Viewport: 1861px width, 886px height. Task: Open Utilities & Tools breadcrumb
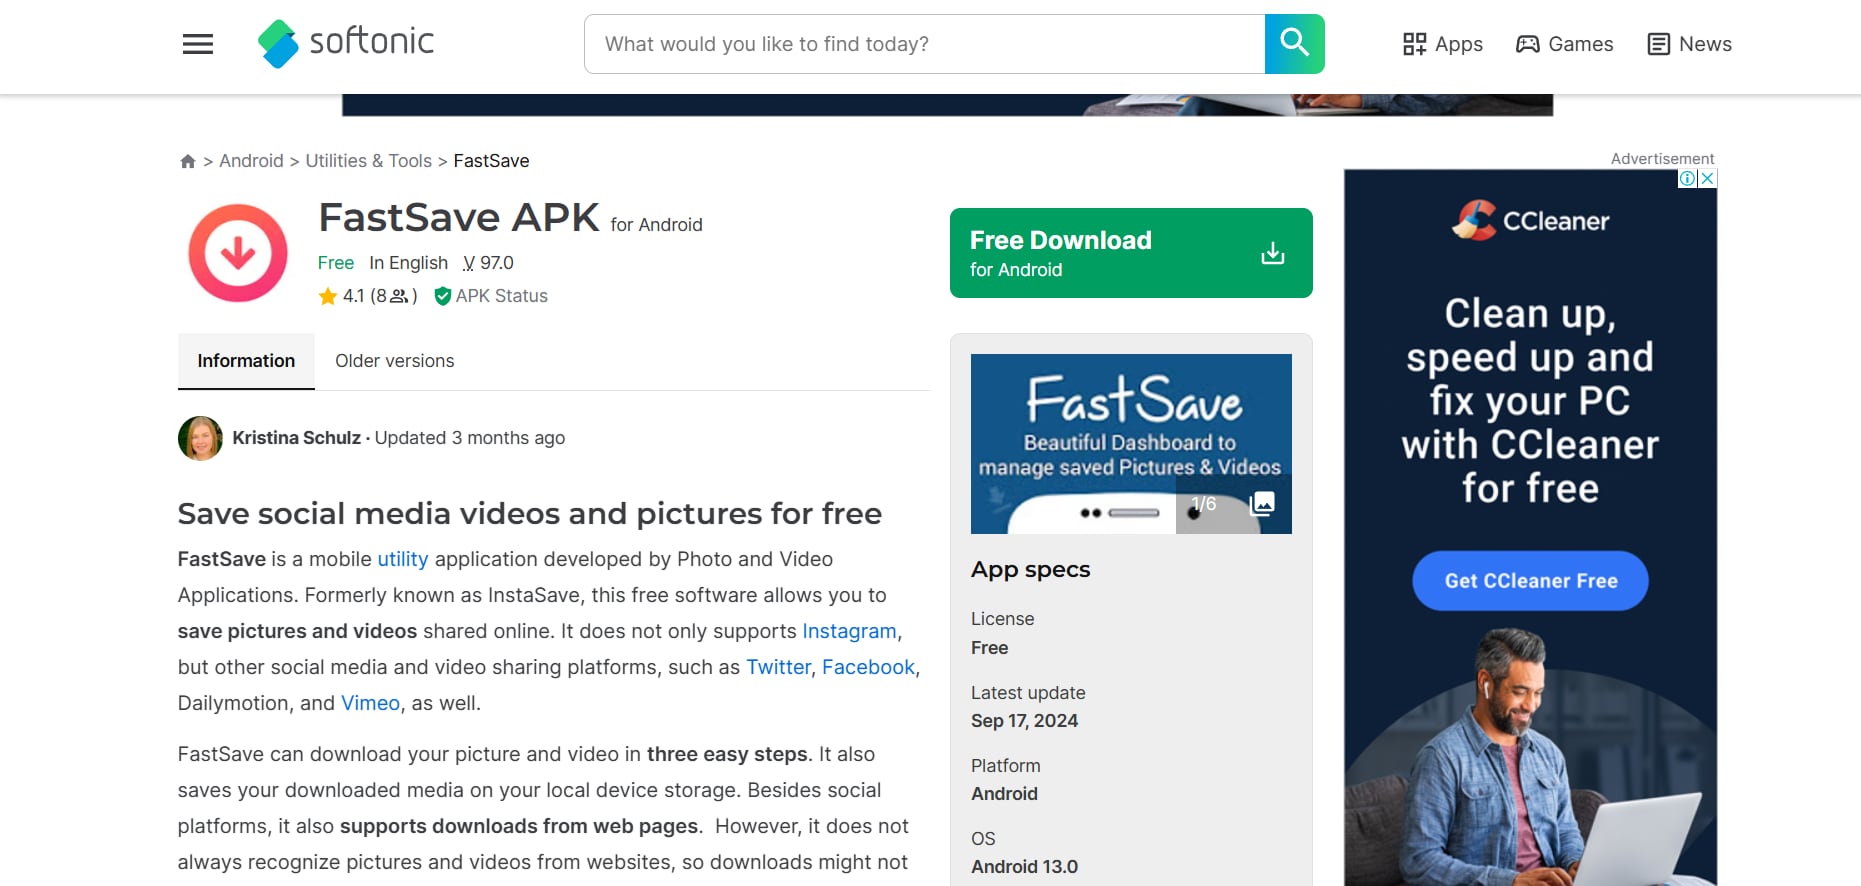368,161
